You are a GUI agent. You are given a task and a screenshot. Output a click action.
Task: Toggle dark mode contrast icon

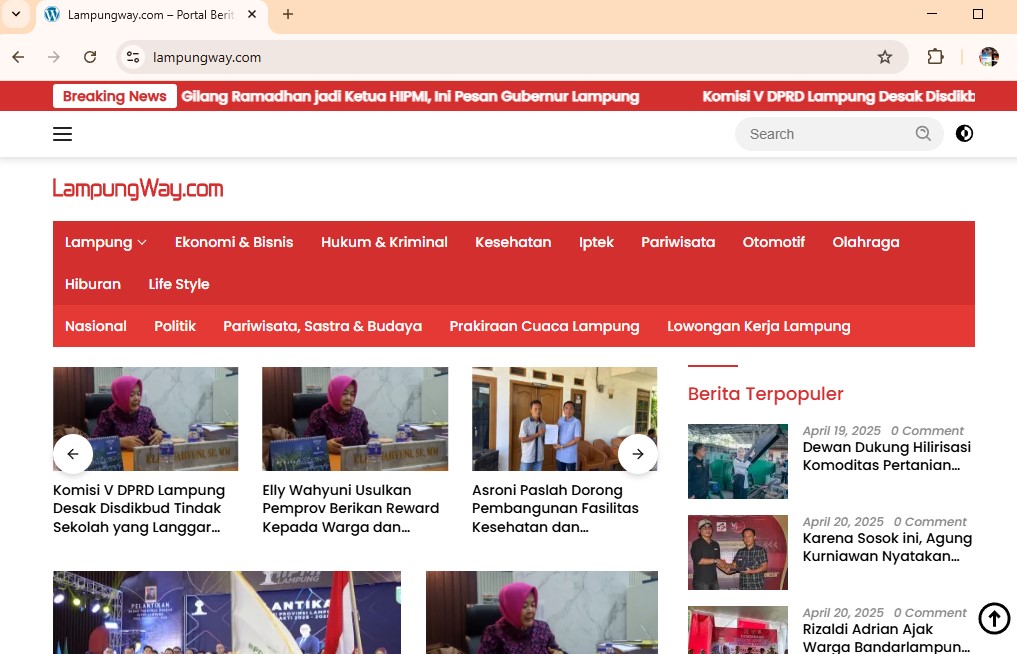(964, 134)
